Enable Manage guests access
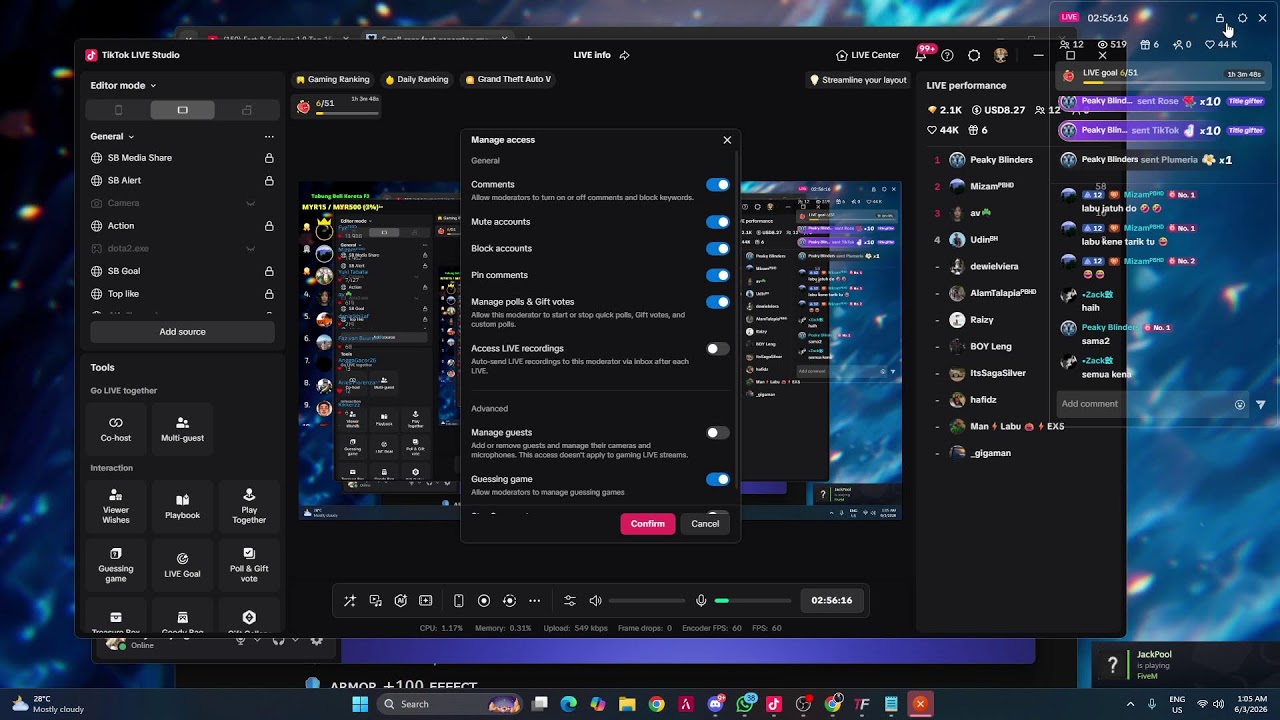The height and width of the screenshot is (720, 1280). [x=718, y=433]
